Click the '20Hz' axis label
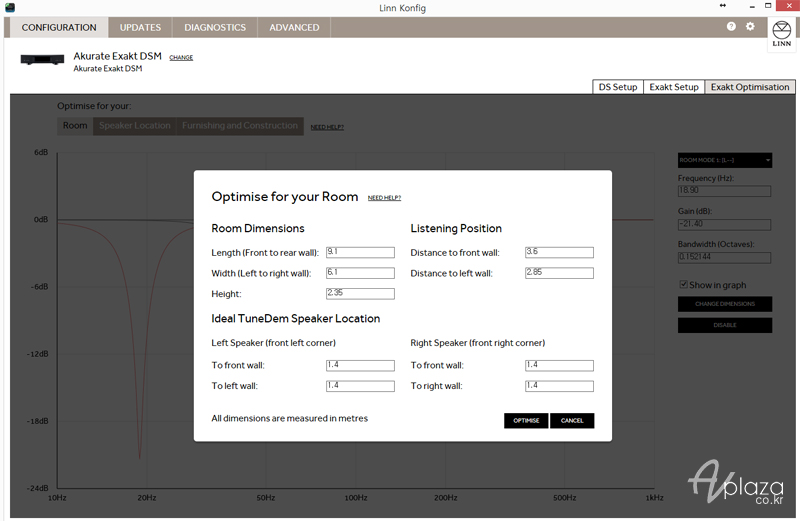Viewport: 800px width, 521px height. [146, 498]
